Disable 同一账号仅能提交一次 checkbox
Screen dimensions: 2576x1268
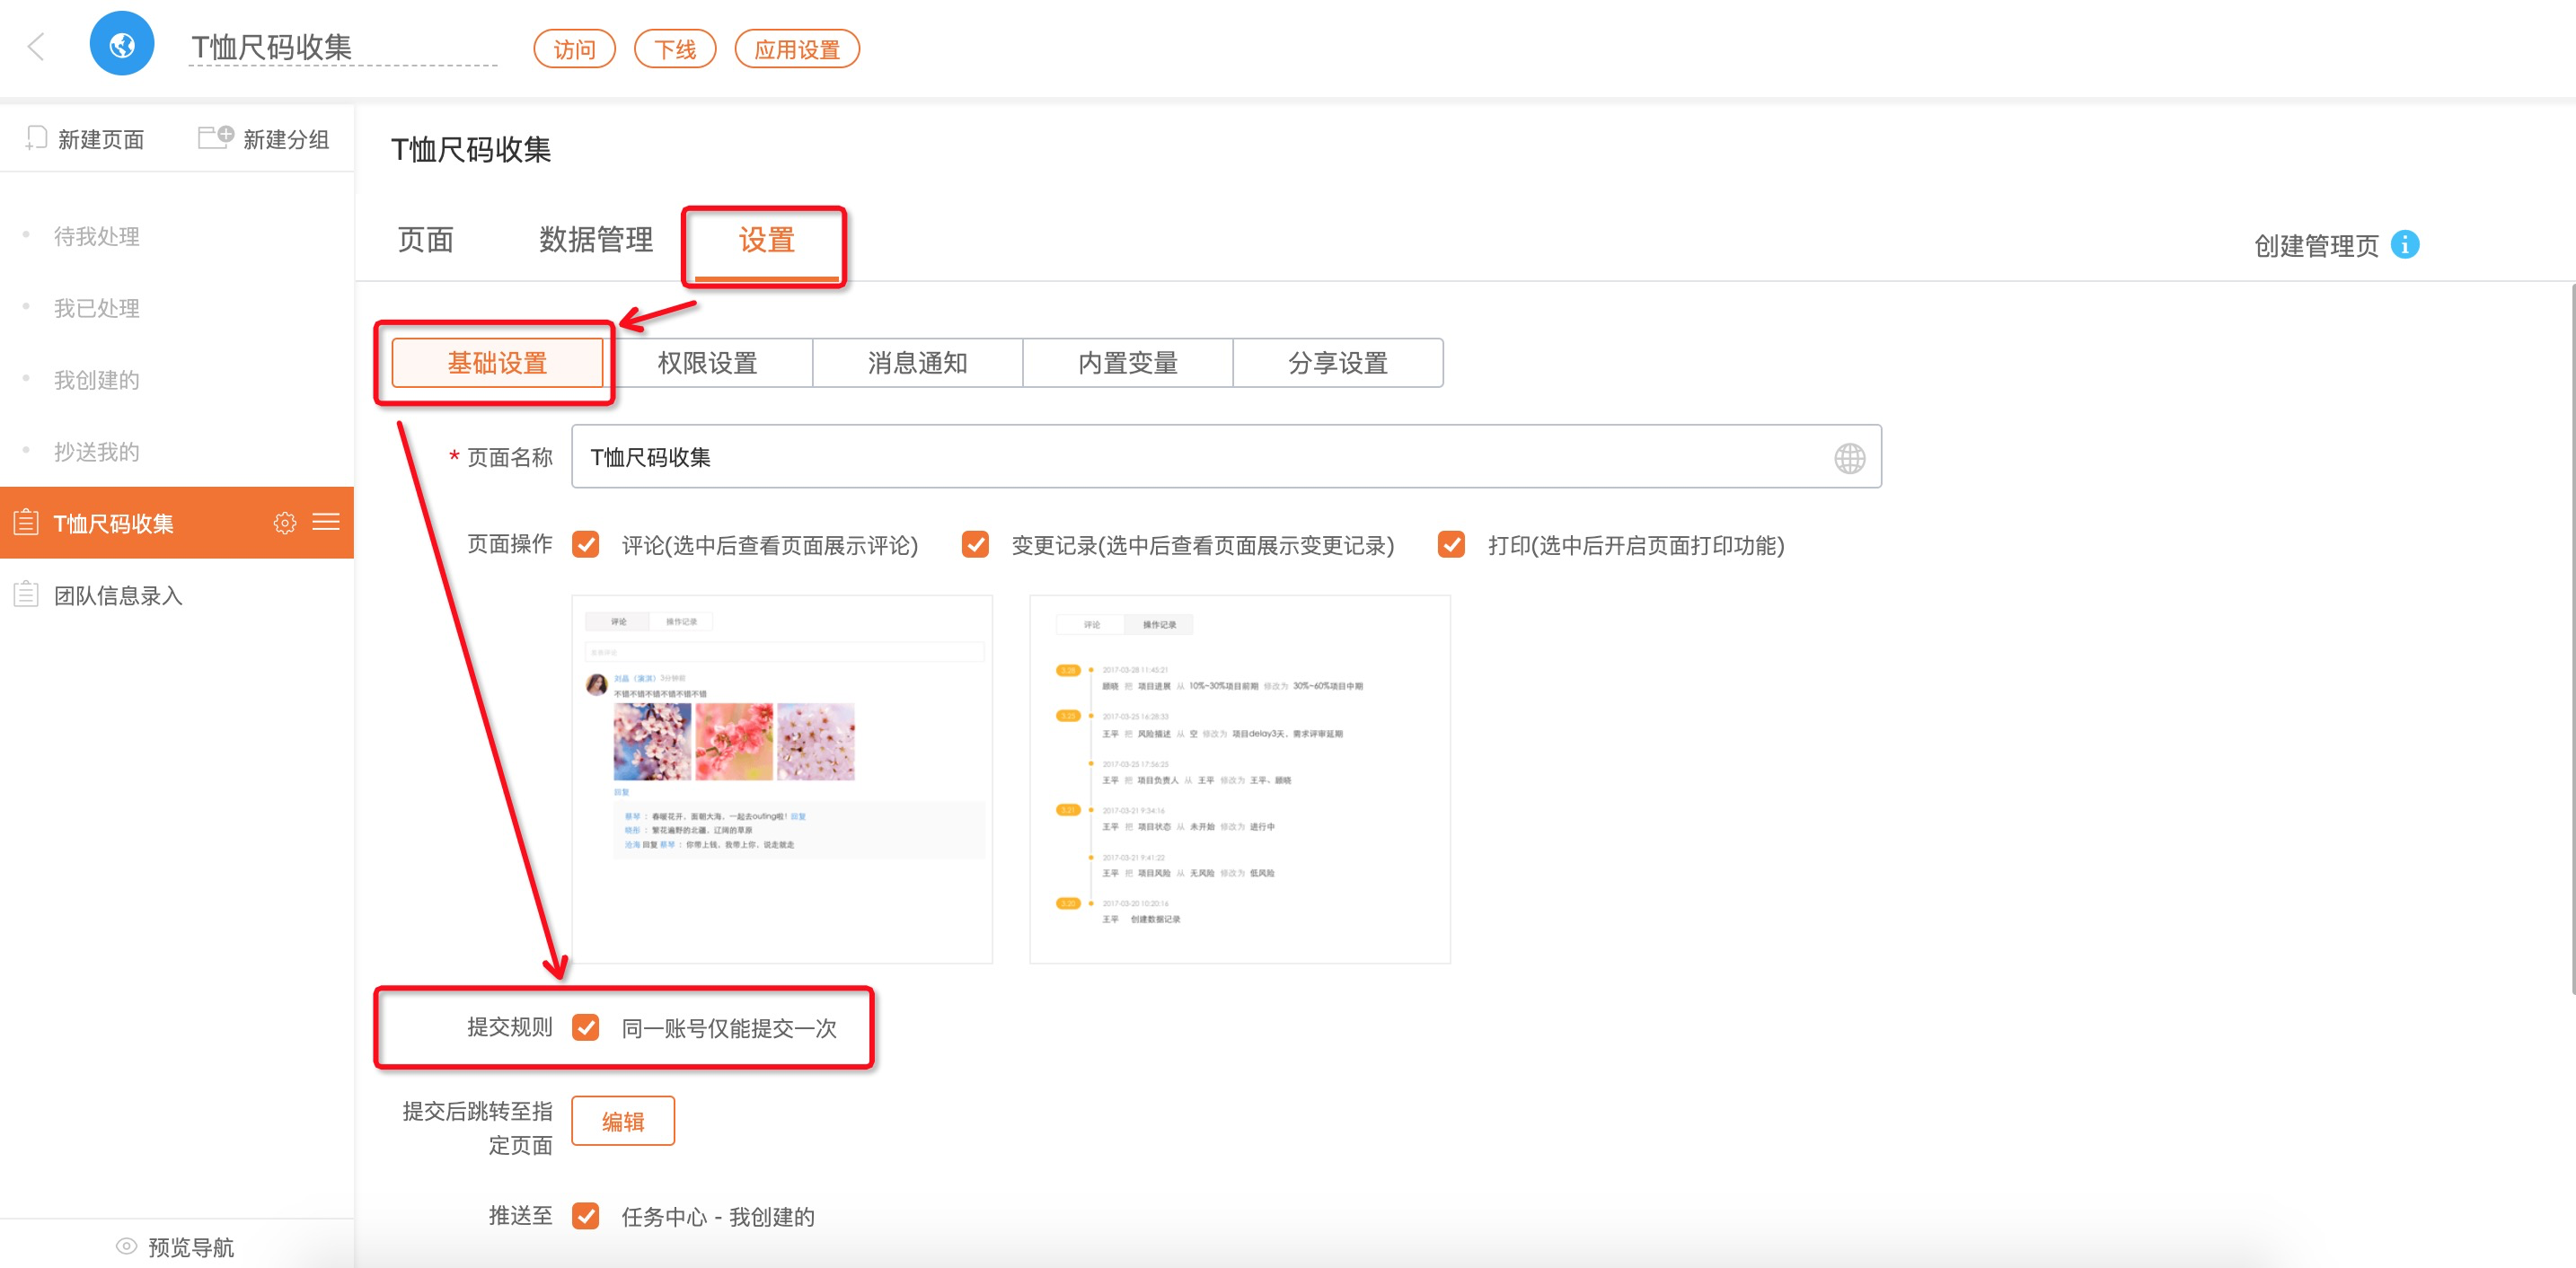coord(586,1027)
